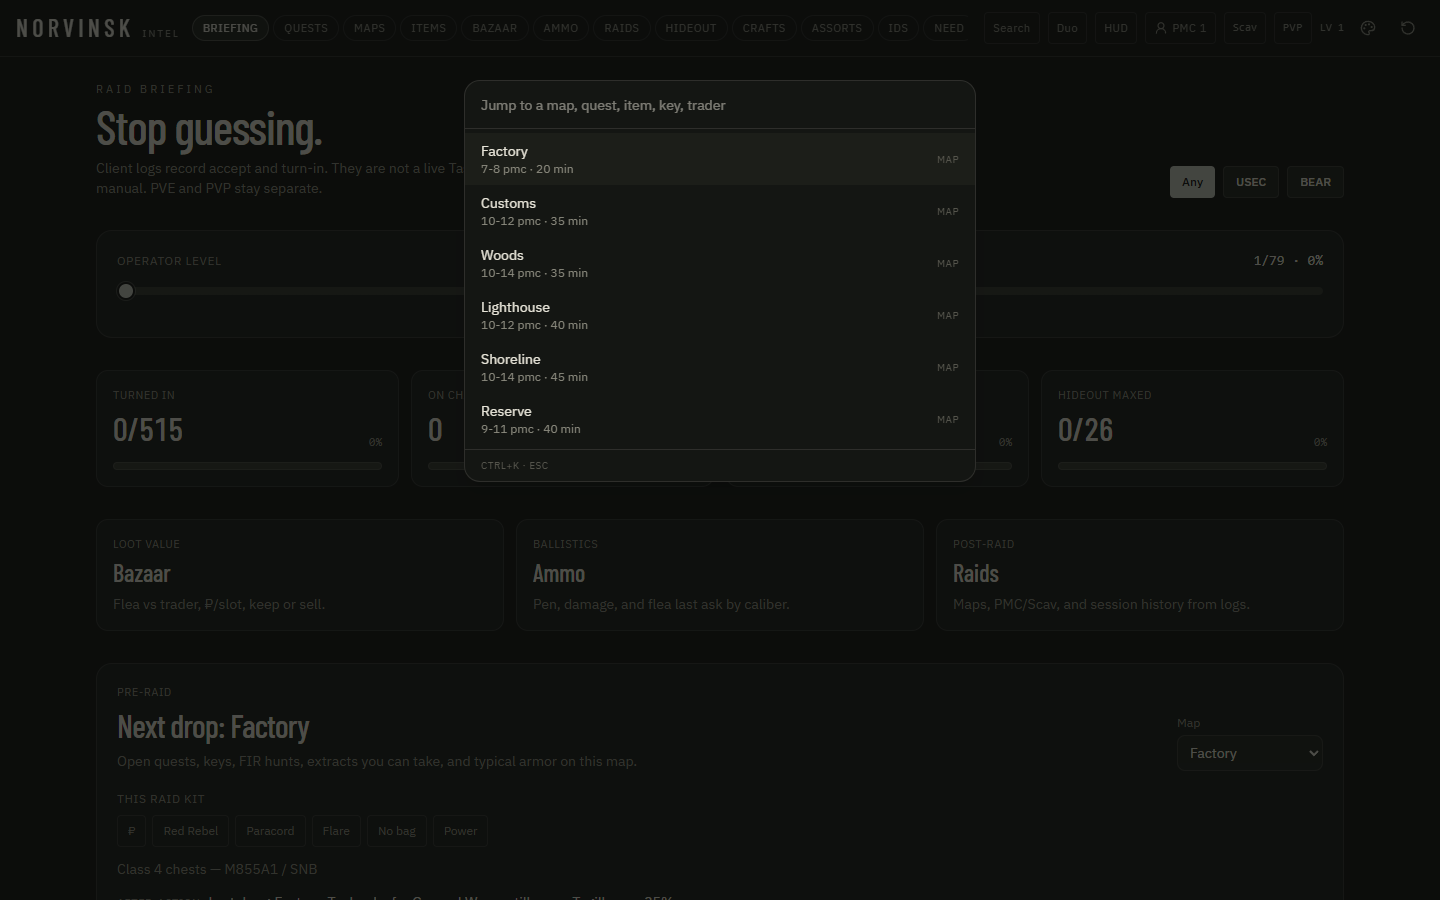Toggle the Flare kit chip
The image size is (1440, 900).
[x=336, y=831]
